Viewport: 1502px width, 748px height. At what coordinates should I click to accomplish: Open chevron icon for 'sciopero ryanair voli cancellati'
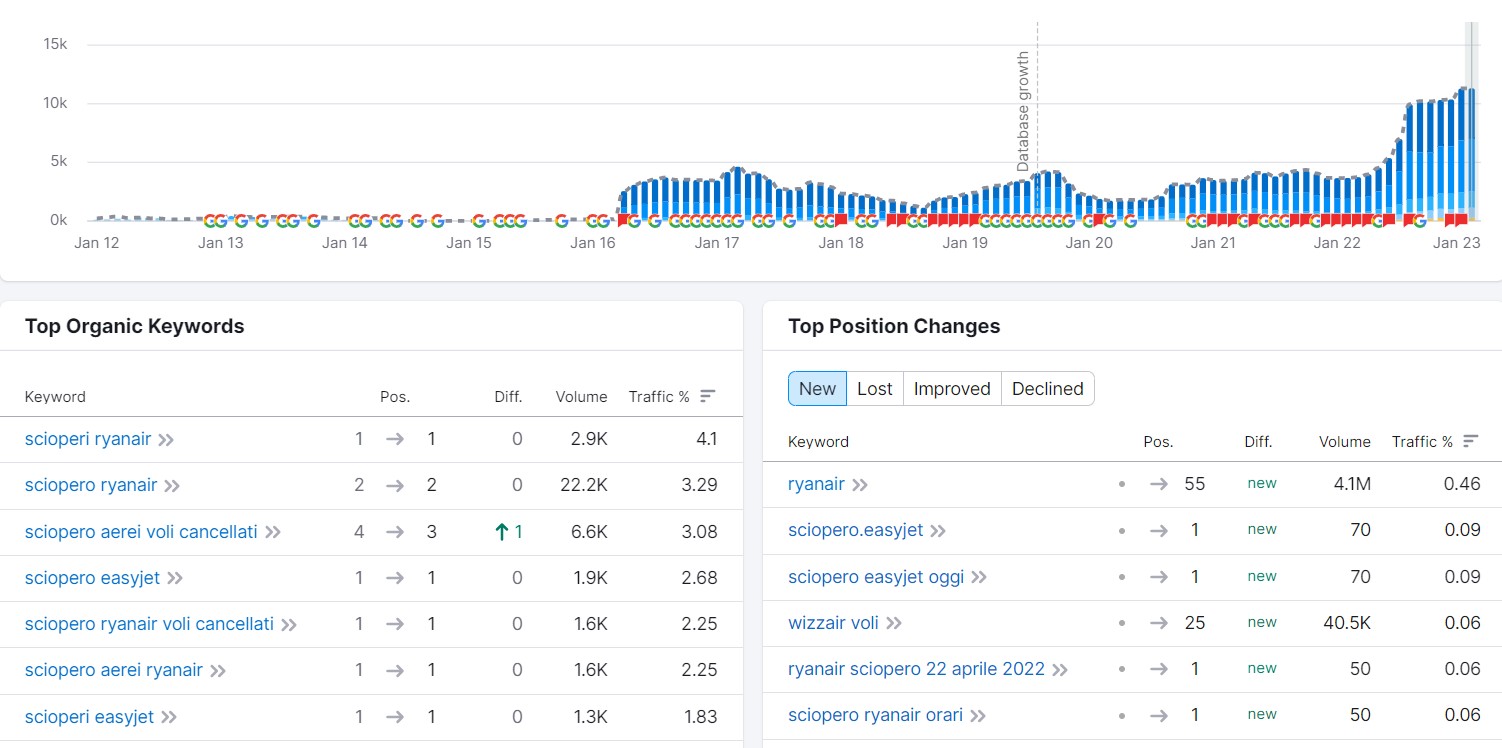point(289,625)
